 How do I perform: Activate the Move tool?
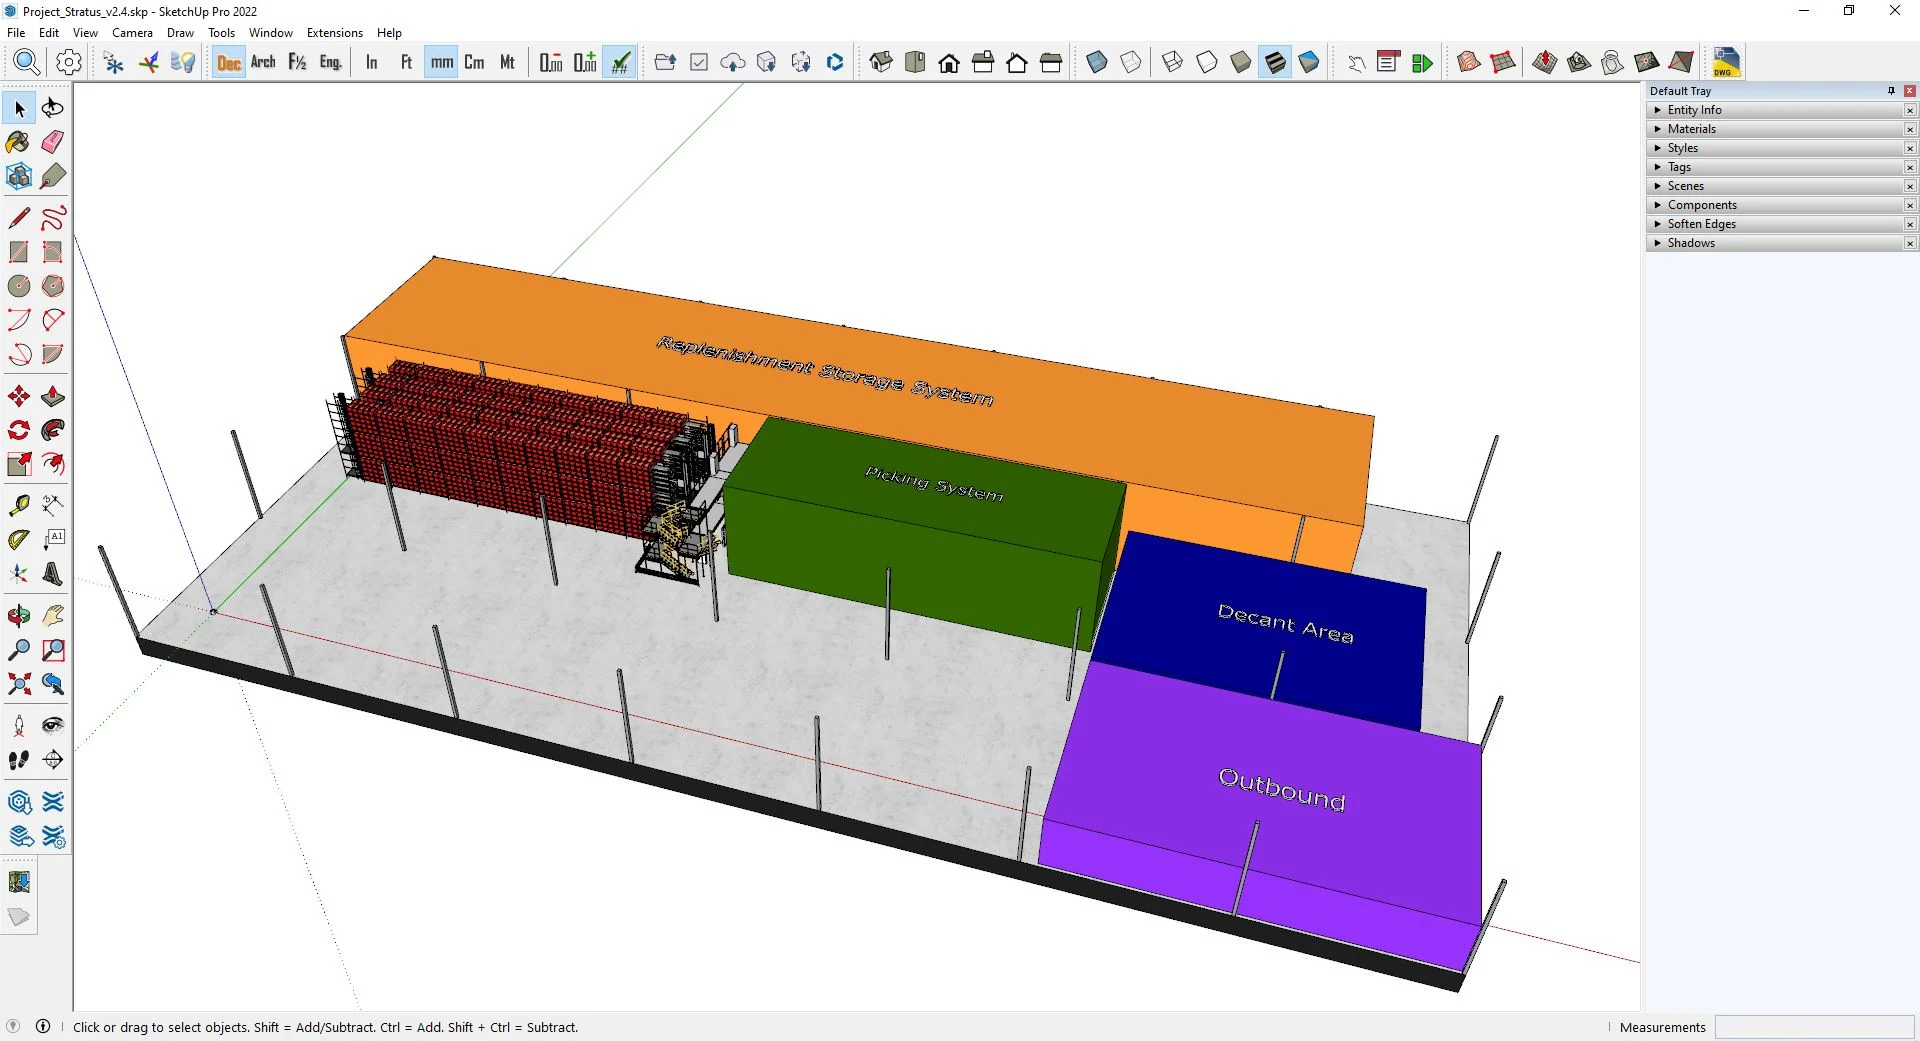(x=19, y=396)
